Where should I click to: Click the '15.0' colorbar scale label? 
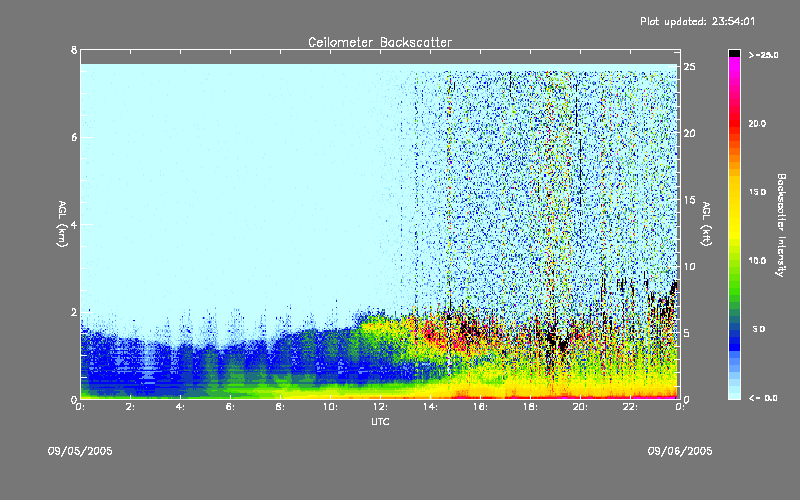(758, 192)
